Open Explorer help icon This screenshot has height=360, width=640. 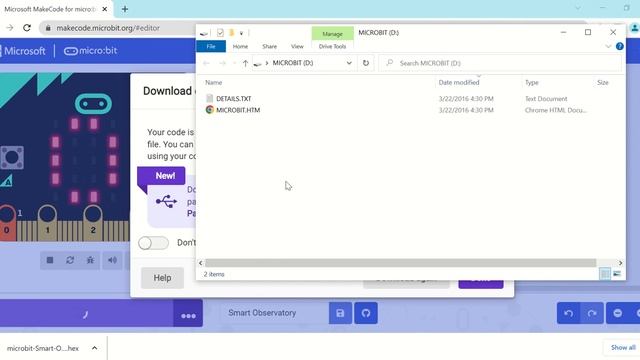pos(620,46)
